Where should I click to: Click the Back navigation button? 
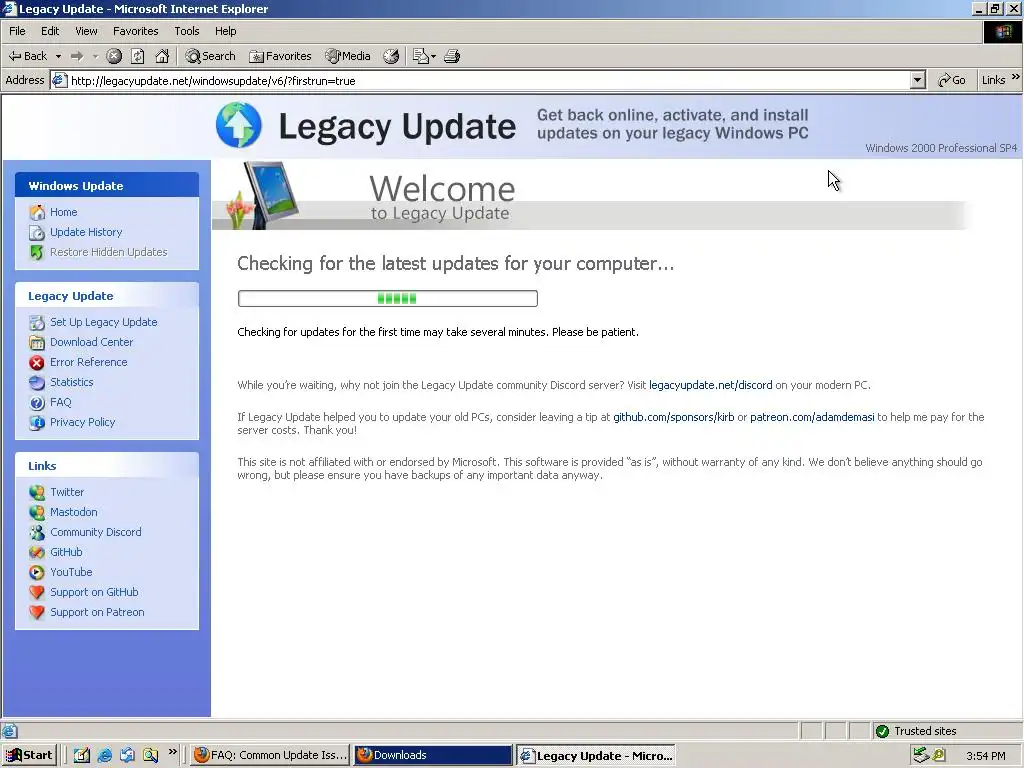pyautogui.click(x=28, y=56)
